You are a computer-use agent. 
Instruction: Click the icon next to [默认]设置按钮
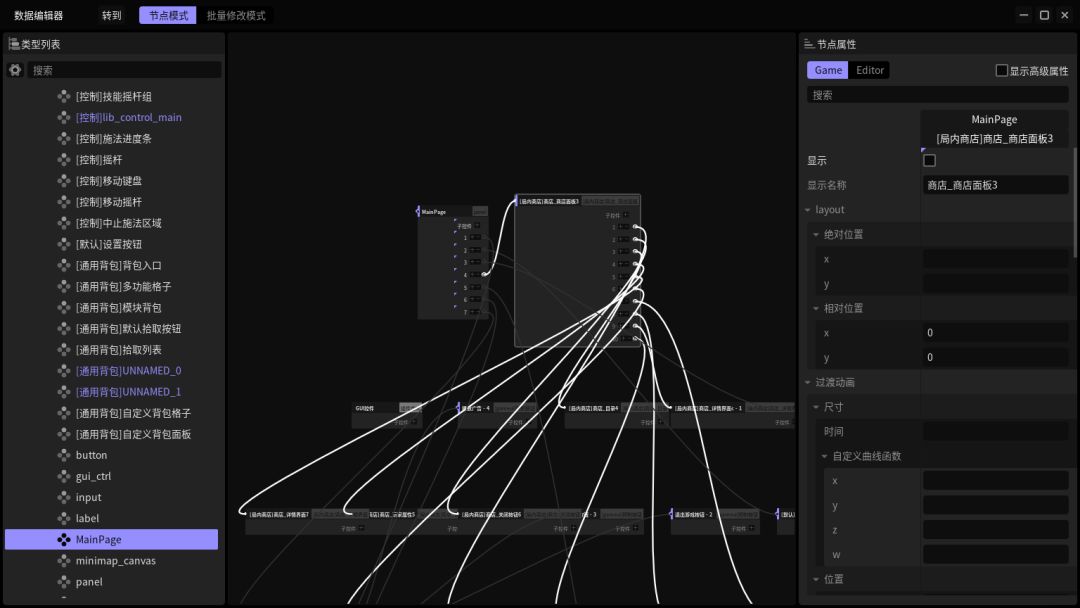pos(64,244)
